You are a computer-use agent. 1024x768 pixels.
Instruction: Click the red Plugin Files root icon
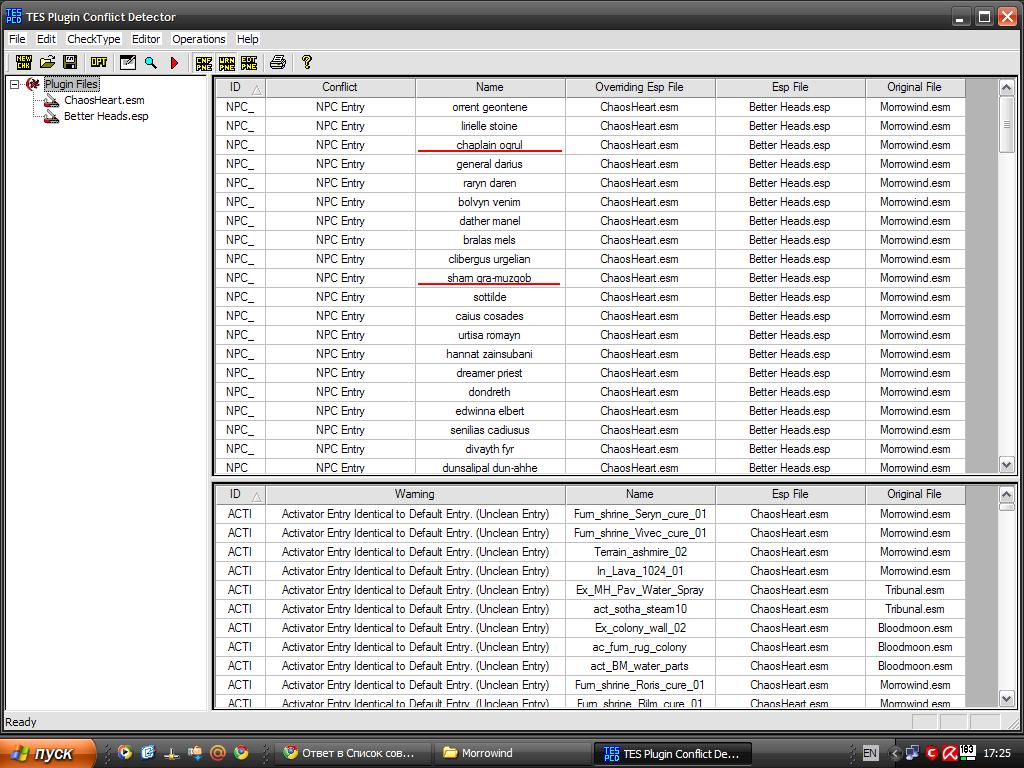[33, 84]
